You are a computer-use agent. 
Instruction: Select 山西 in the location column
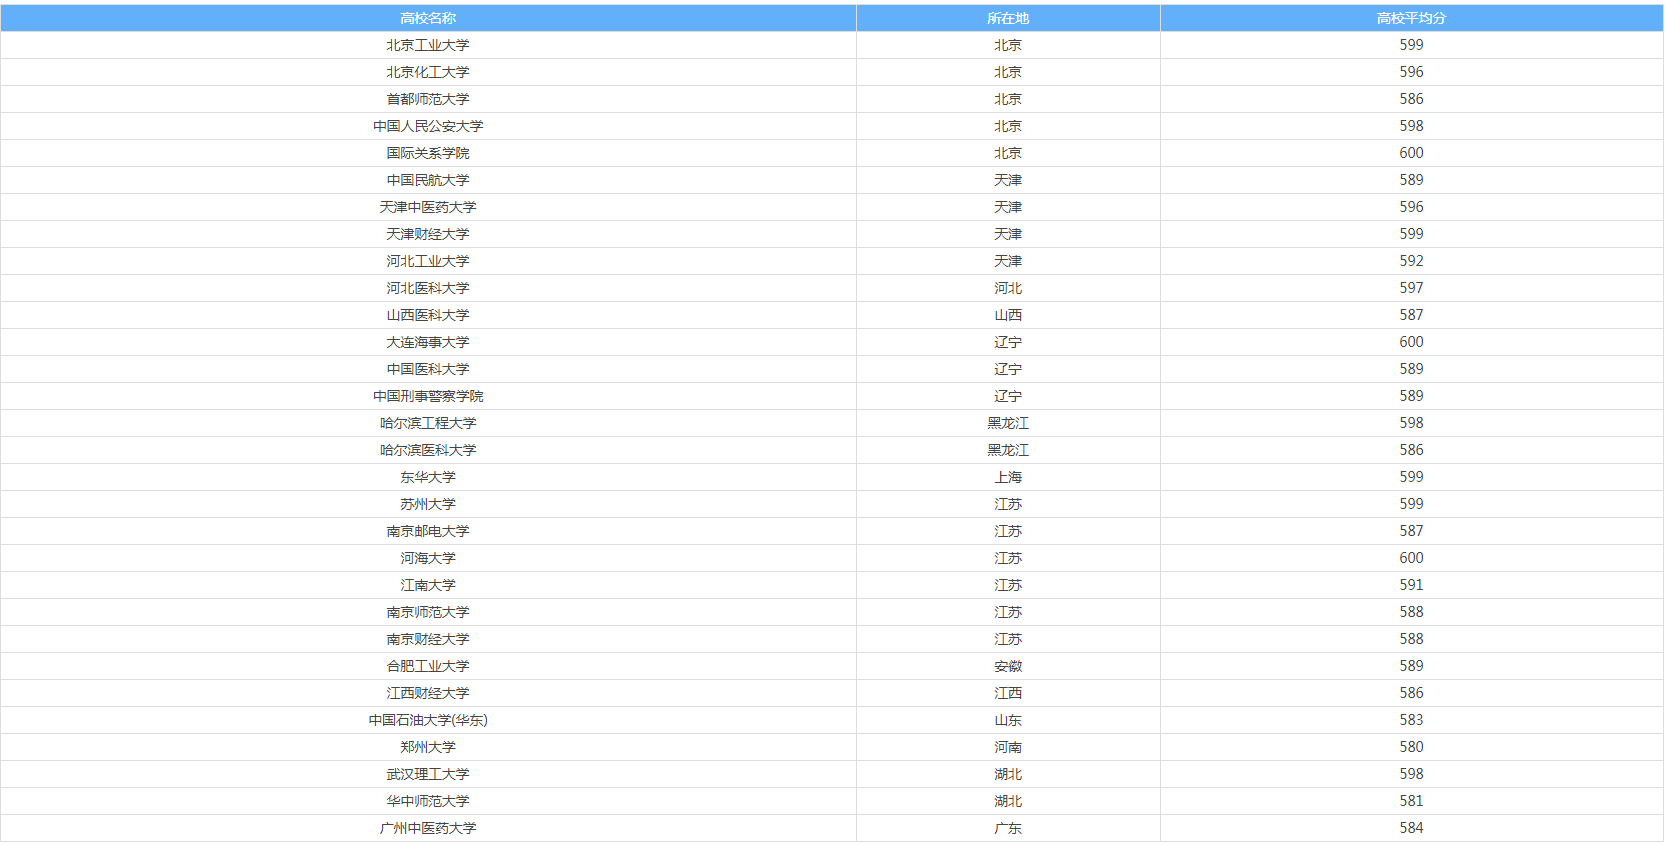point(1008,315)
